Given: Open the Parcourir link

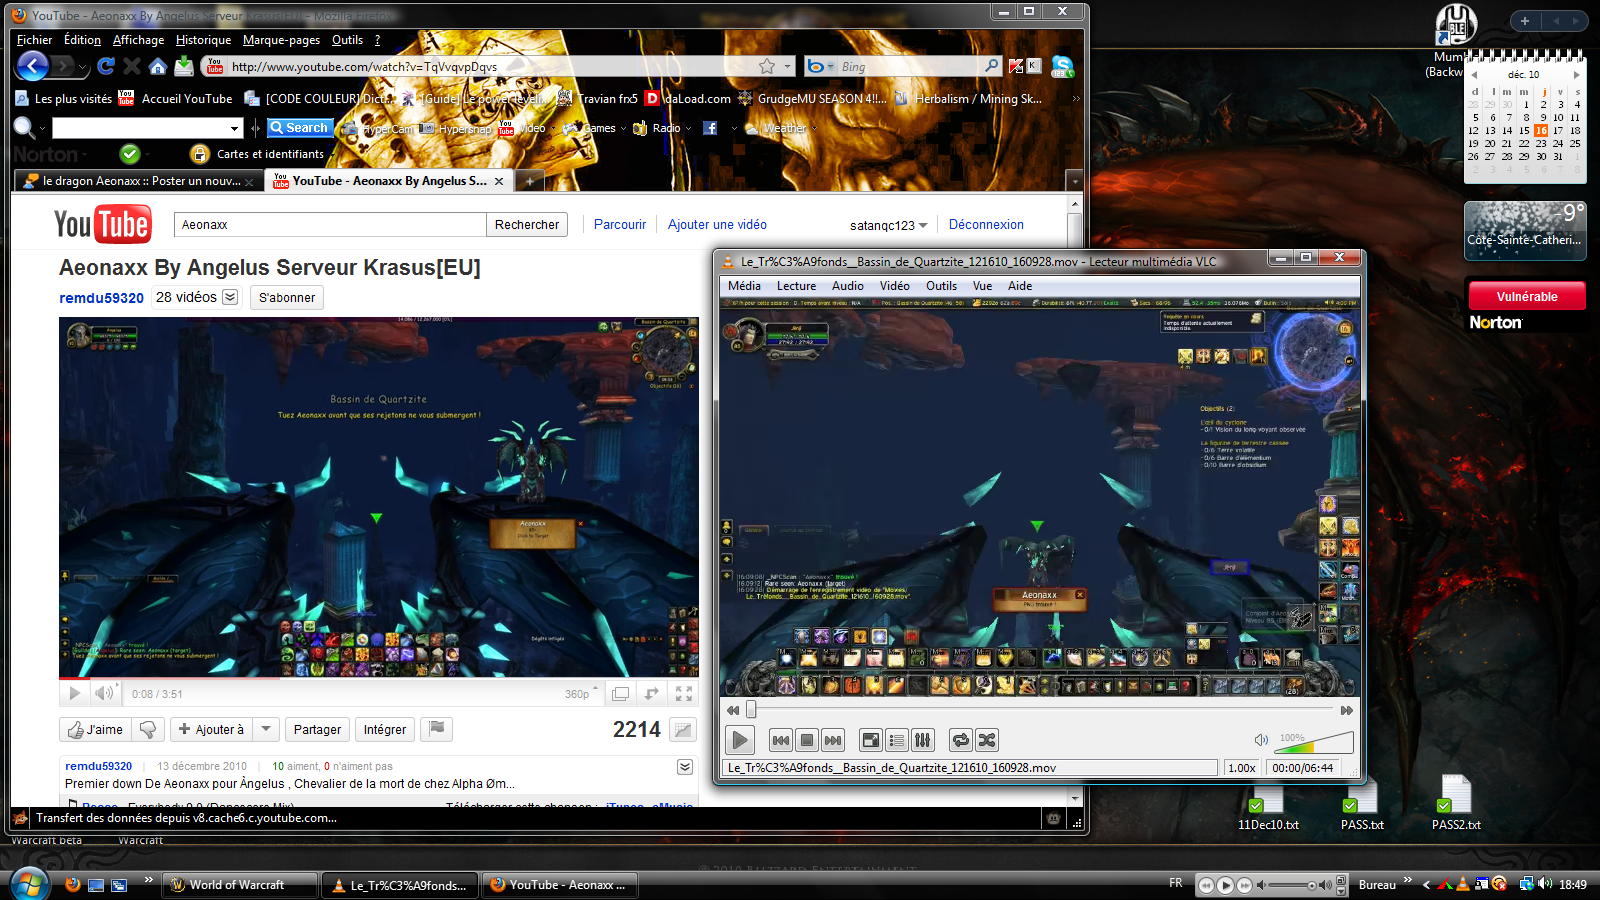Looking at the screenshot, I should (620, 225).
